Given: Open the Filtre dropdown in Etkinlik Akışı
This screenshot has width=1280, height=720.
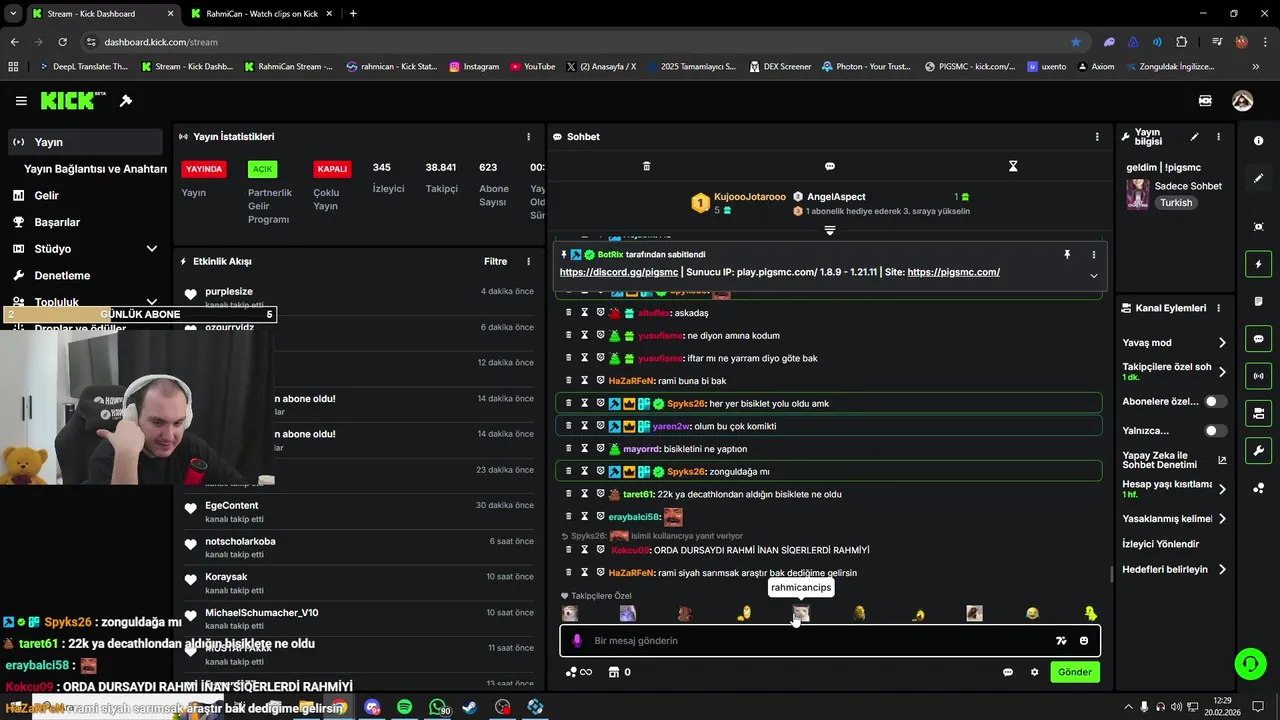Looking at the screenshot, I should (x=495, y=262).
